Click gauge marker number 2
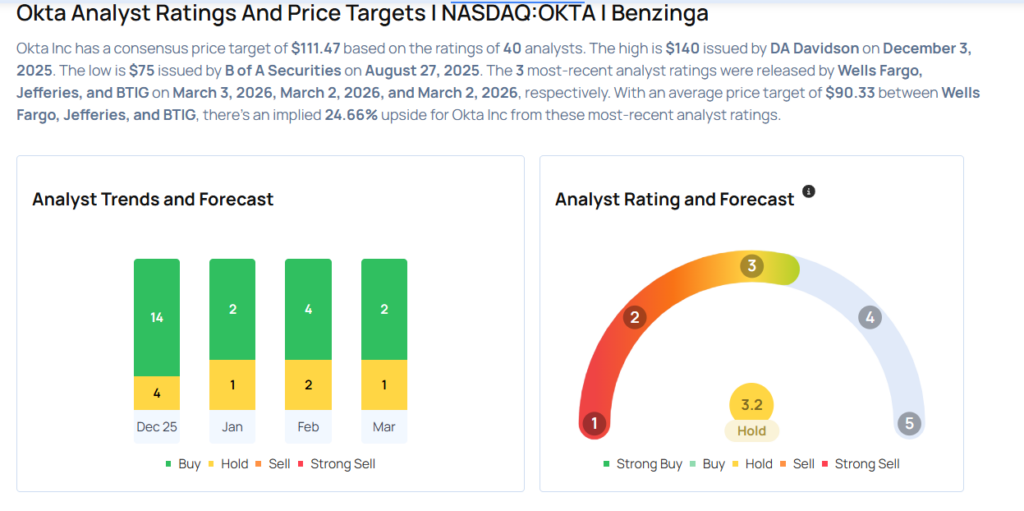1024x511 pixels. [x=633, y=318]
